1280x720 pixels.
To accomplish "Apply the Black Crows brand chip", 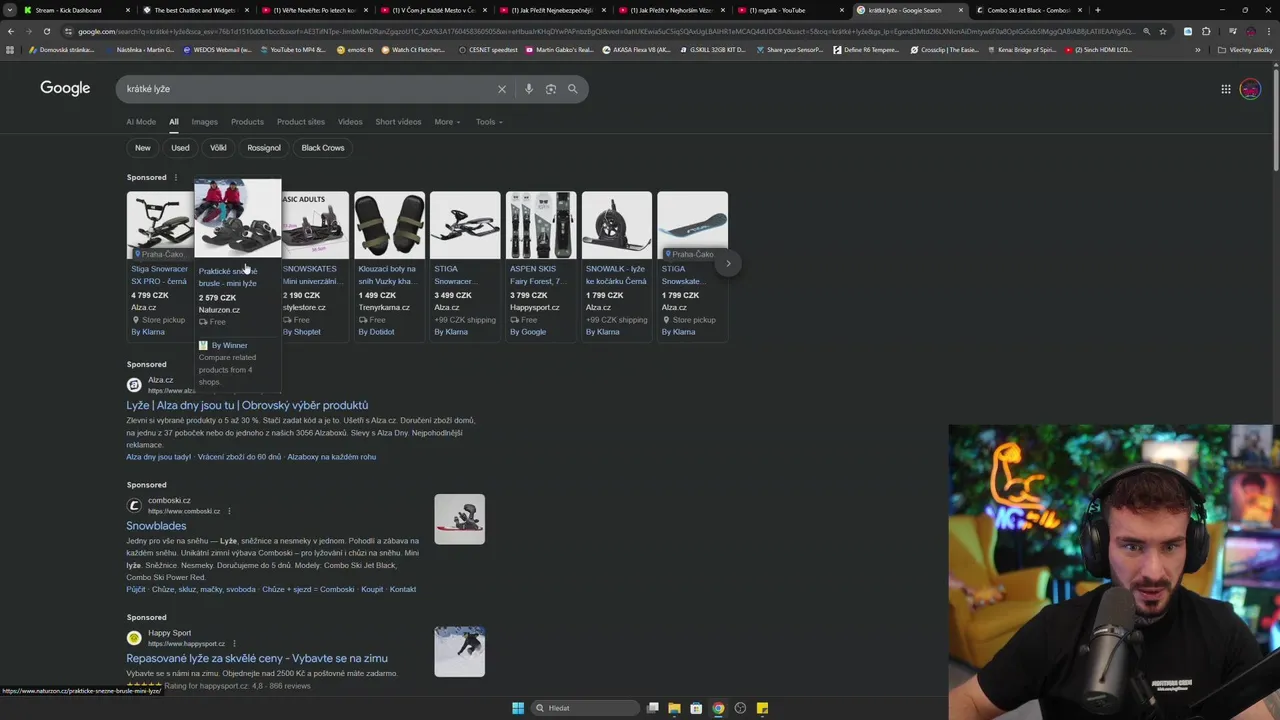I will [x=323, y=148].
